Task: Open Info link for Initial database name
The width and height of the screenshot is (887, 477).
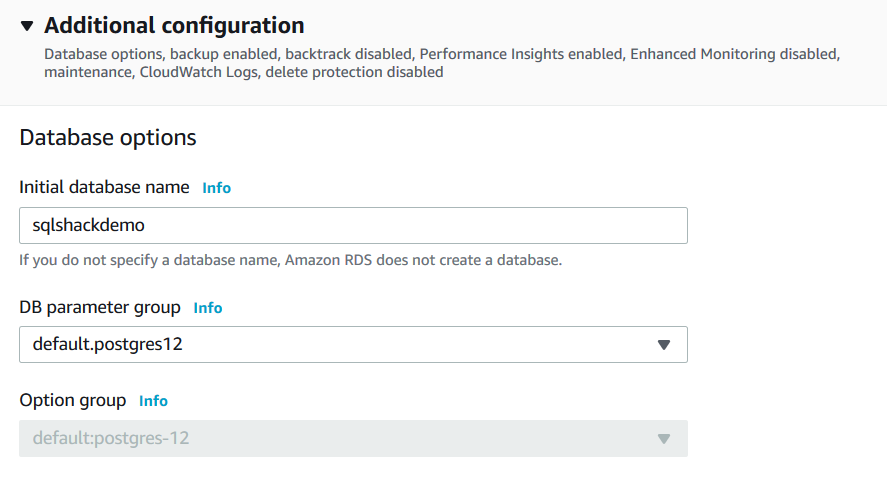Action: [216, 187]
